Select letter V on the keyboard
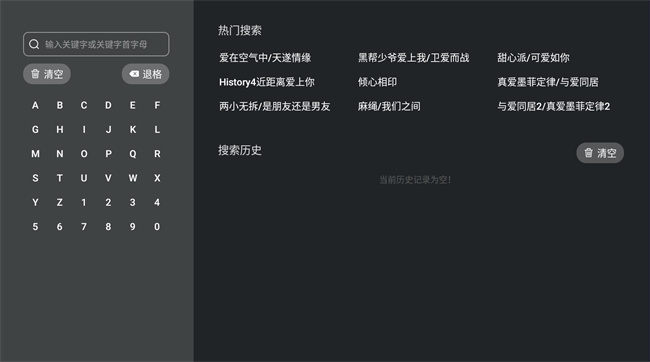The height and width of the screenshot is (362, 650). click(x=108, y=178)
